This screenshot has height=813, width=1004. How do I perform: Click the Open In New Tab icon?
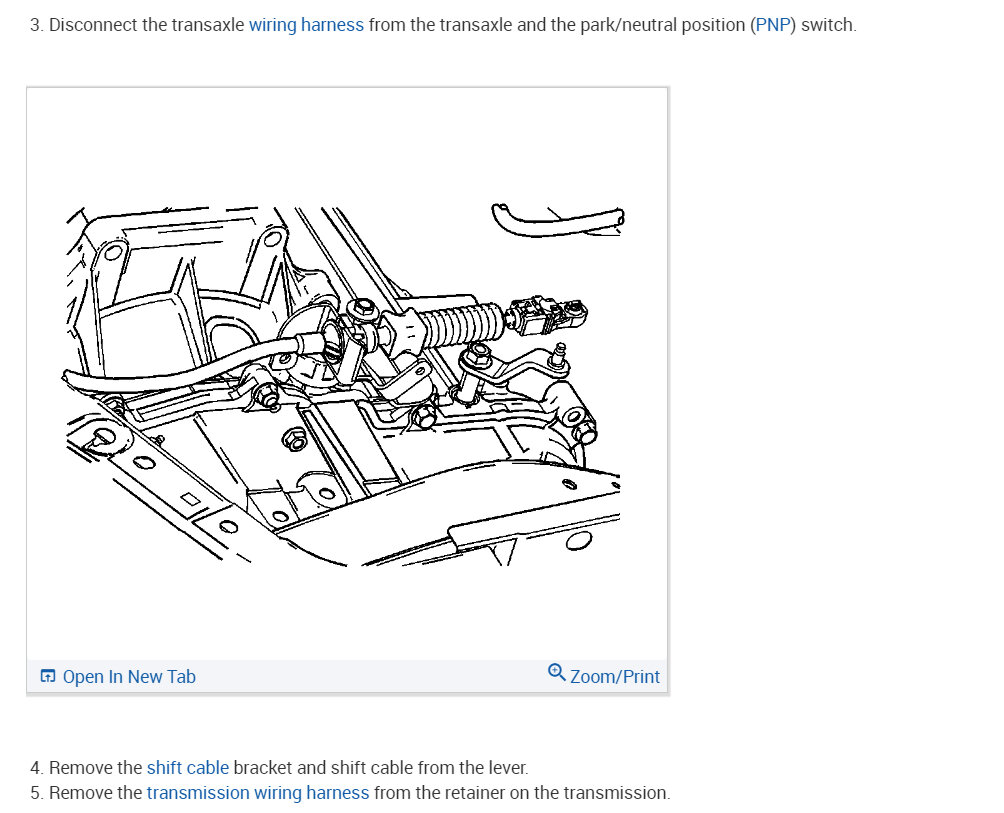[x=48, y=676]
